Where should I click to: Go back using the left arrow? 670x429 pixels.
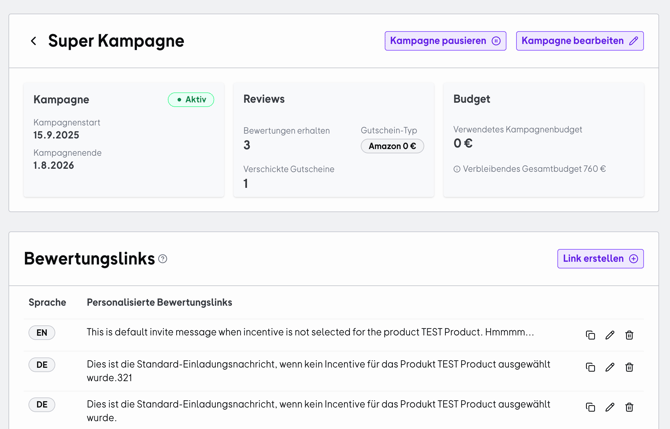point(33,41)
